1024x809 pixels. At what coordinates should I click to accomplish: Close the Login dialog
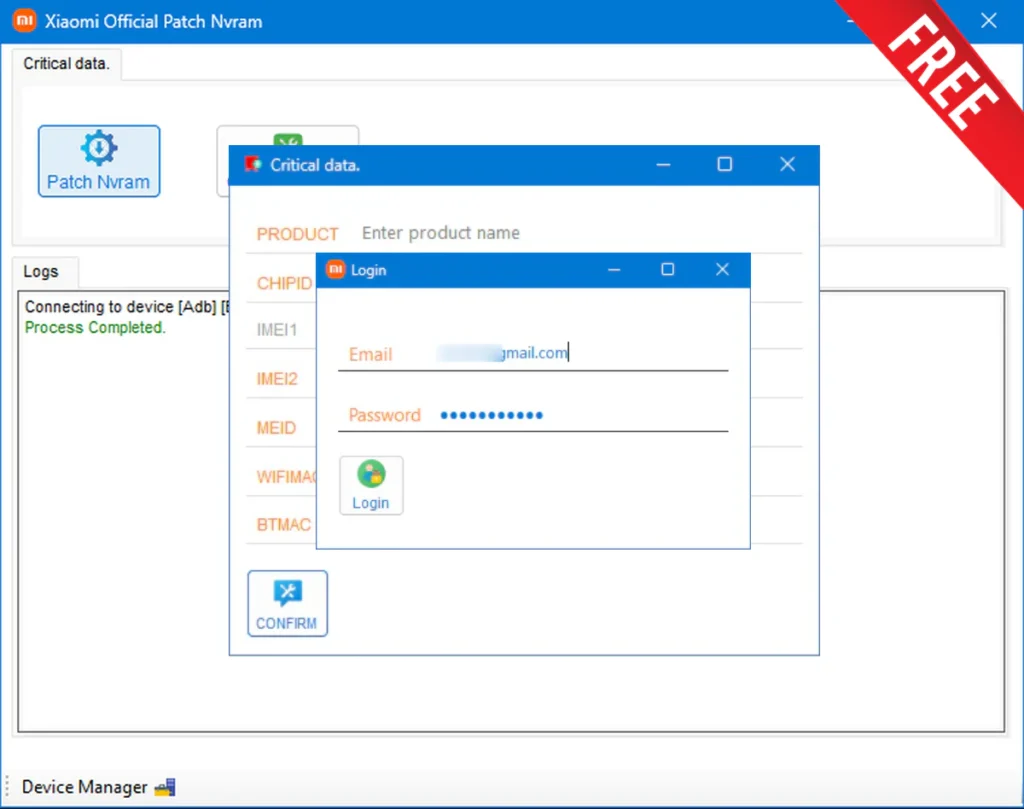(x=722, y=270)
